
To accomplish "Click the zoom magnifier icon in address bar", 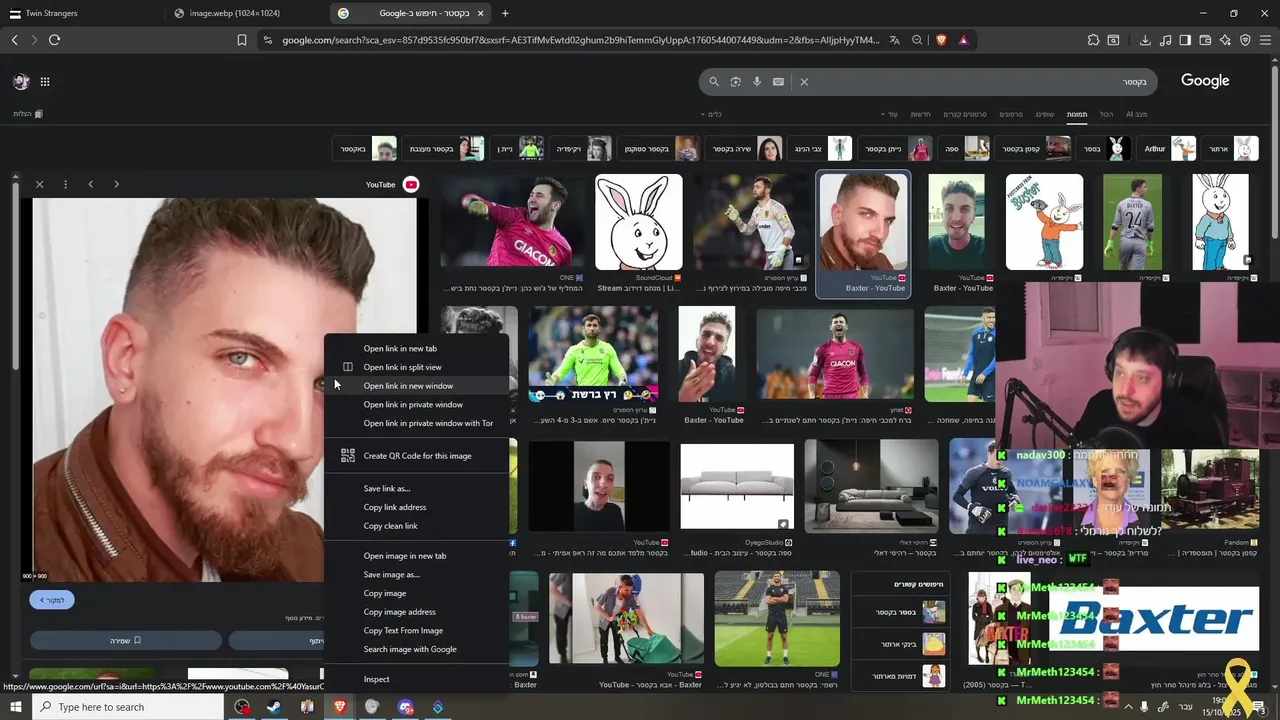I will tap(917, 40).
